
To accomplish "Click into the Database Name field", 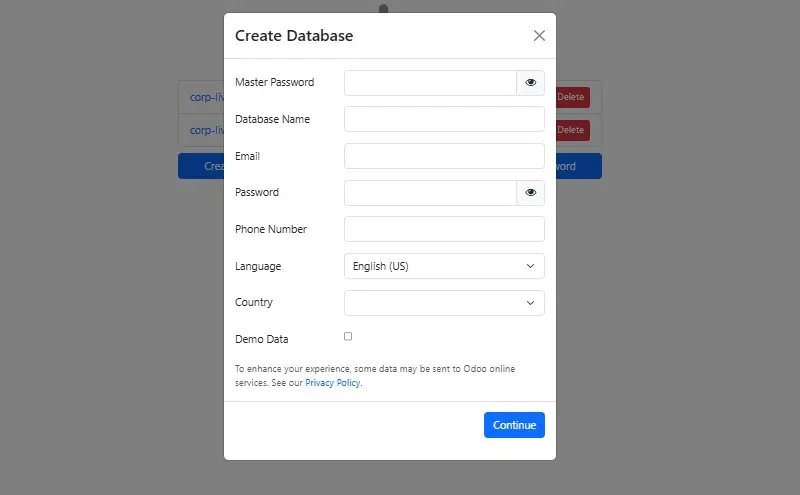I will pyautogui.click(x=444, y=120).
